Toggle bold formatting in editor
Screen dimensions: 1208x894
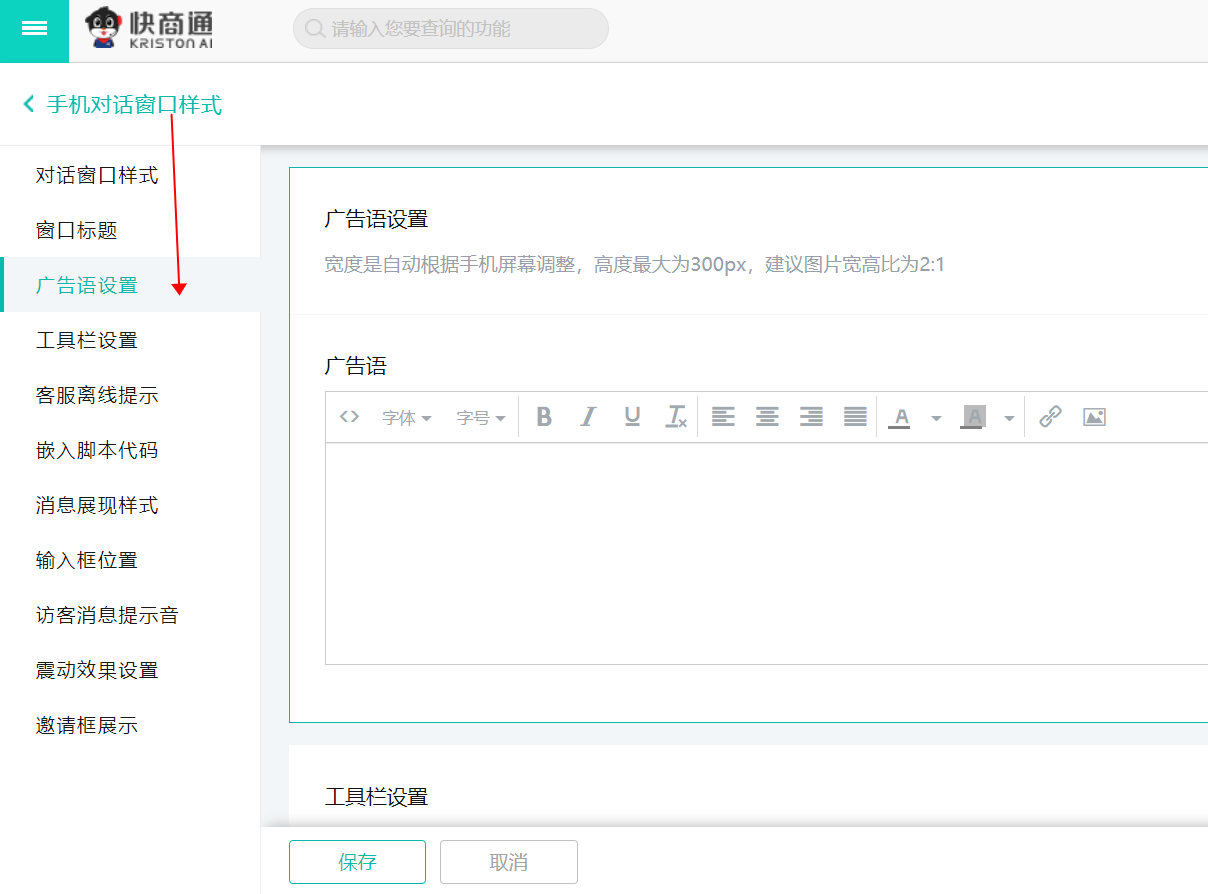click(x=544, y=417)
